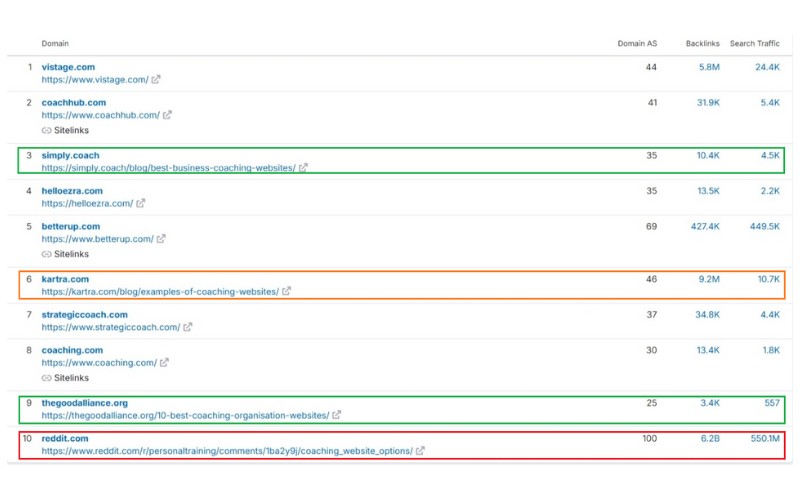The width and height of the screenshot is (800, 500).
Task: Click strategiccoach.com backlinks value 34.8K
Action: coord(708,315)
